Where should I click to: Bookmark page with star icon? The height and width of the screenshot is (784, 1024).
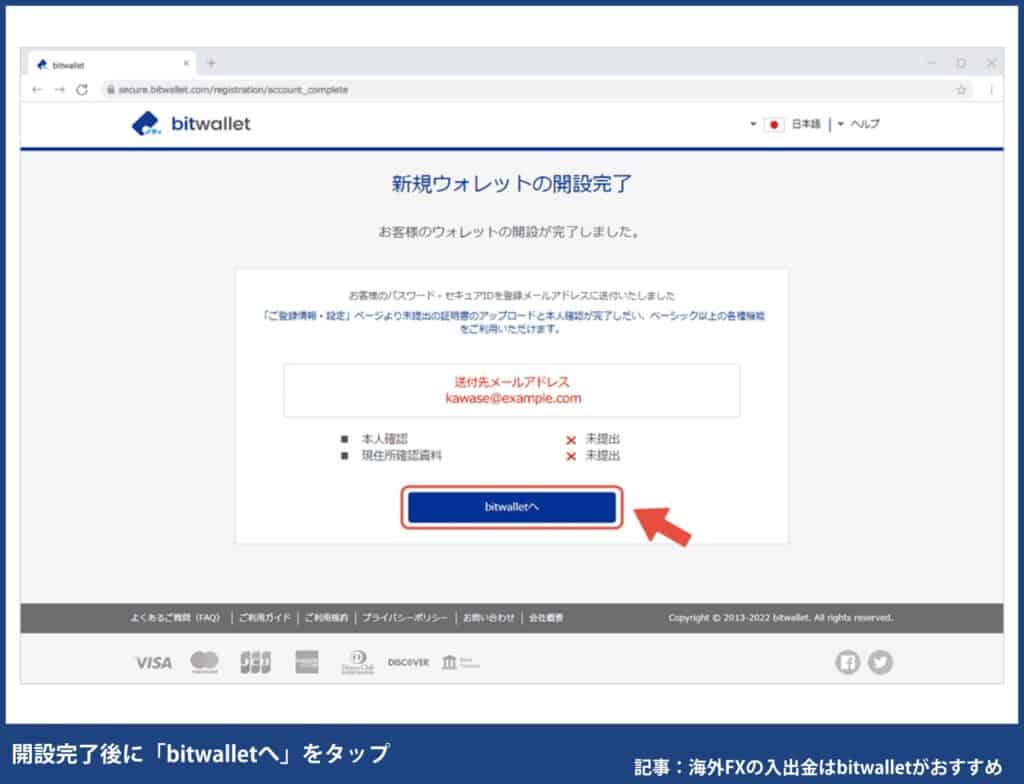click(961, 90)
